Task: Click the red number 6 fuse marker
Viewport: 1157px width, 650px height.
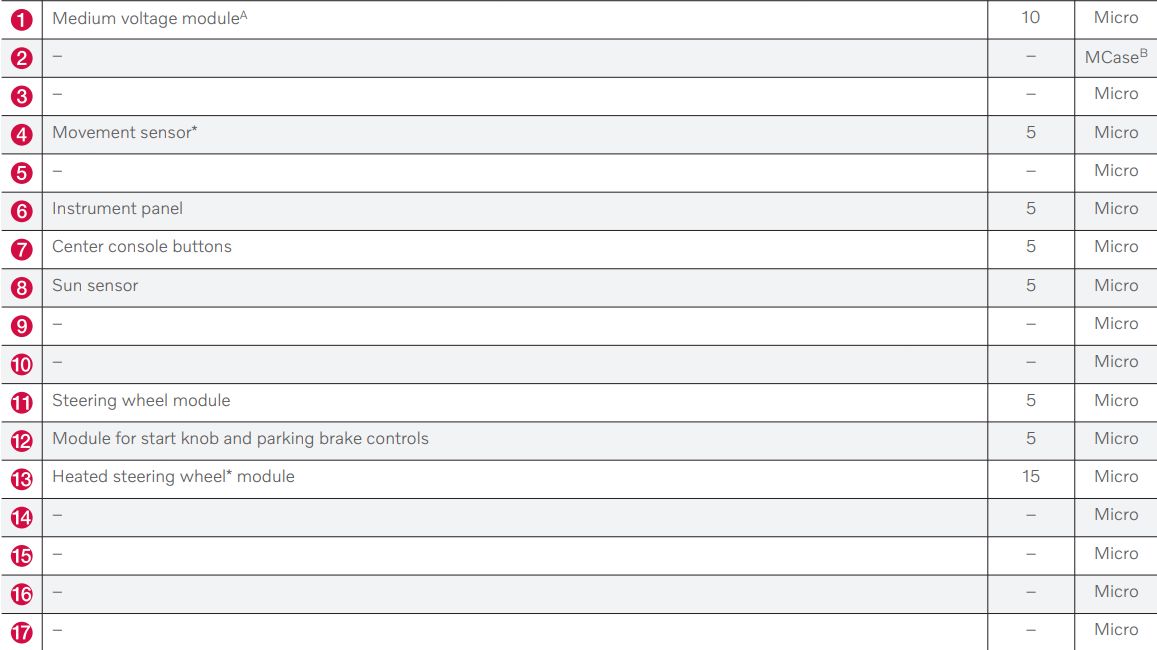Action: coord(21,211)
